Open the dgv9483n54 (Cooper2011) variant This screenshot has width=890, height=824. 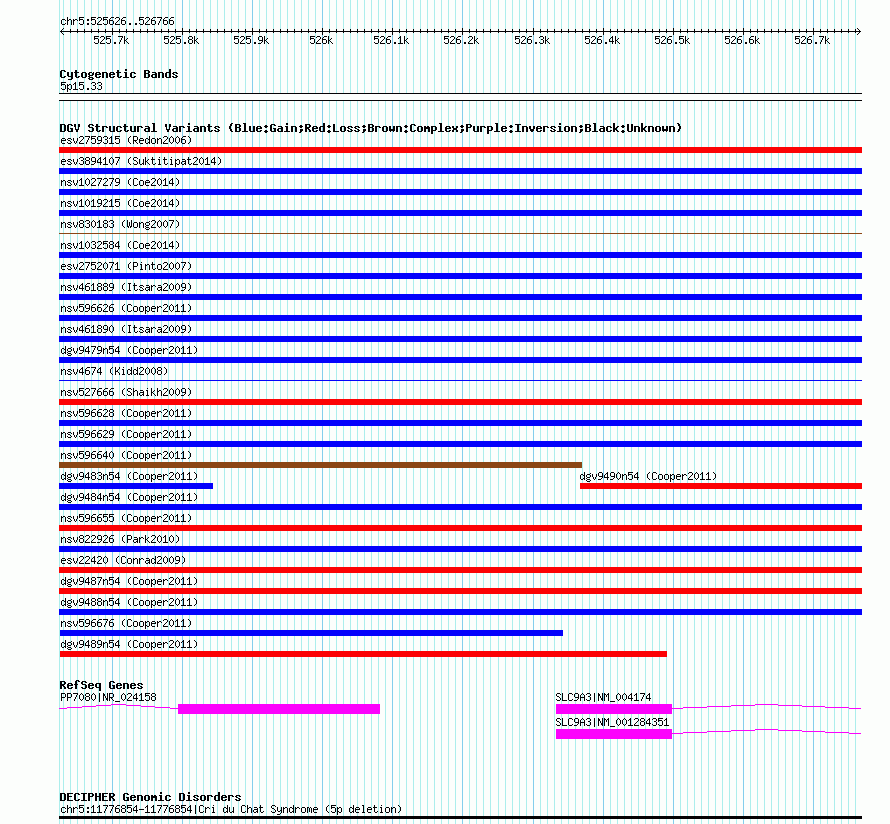click(x=129, y=476)
